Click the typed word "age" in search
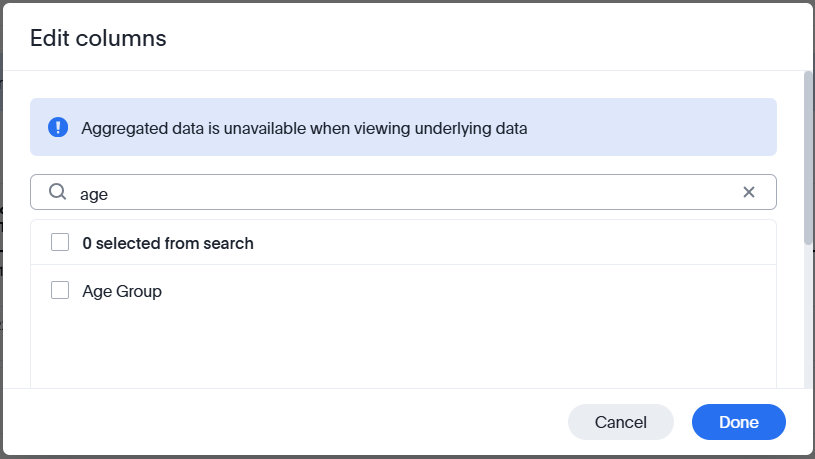 tap(94, 194)
